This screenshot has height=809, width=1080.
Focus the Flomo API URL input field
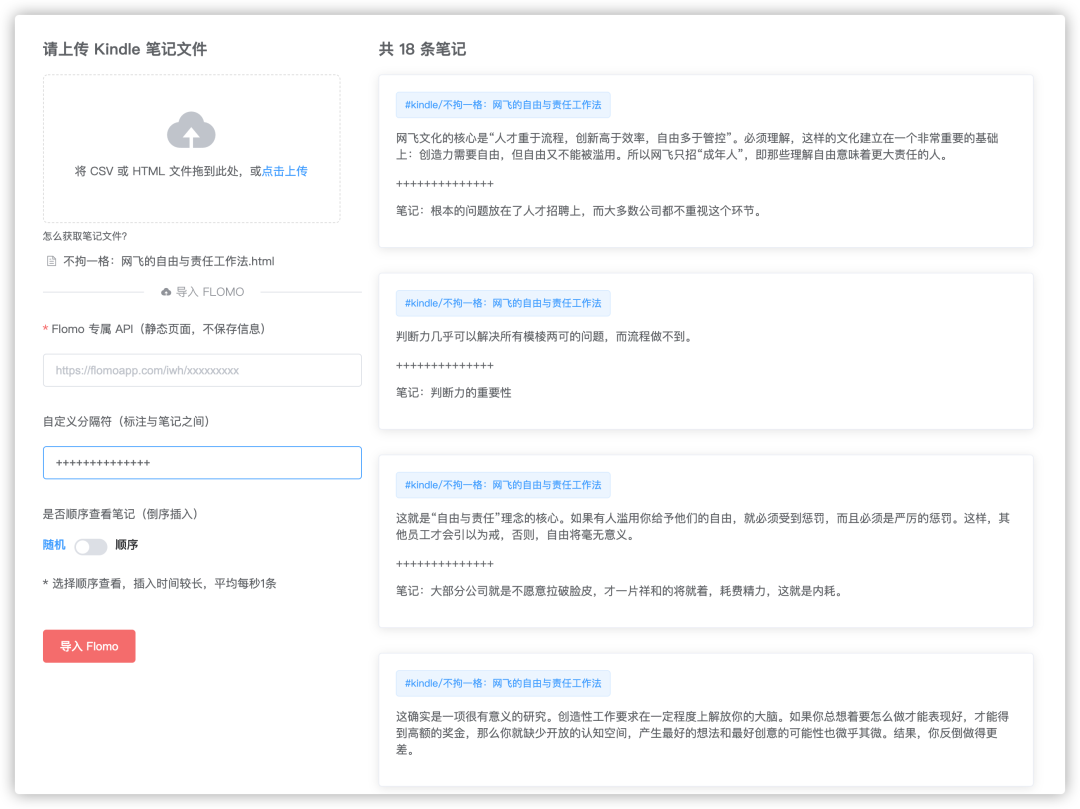click(x=202, y=370)
